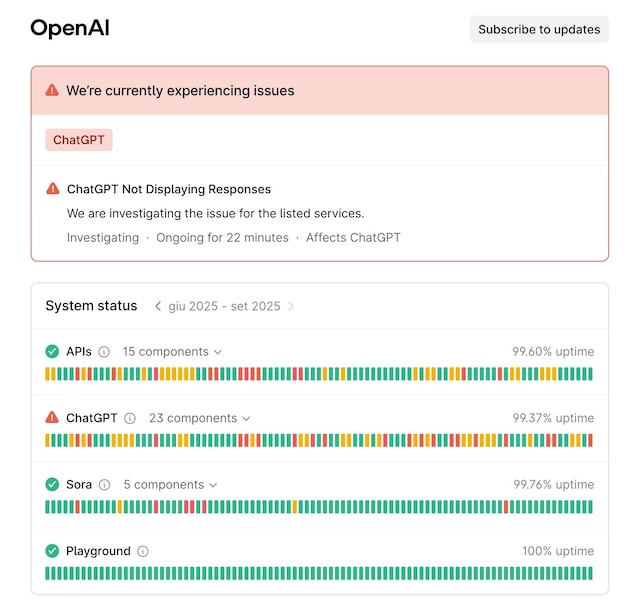
Task: Click the Playground green checkmark status icon
Action: coord(52,551)
